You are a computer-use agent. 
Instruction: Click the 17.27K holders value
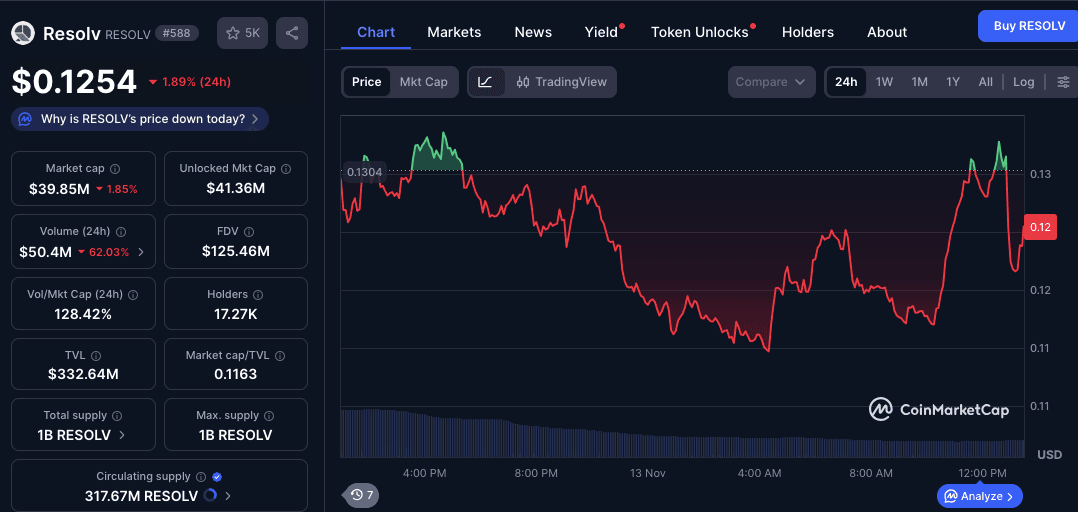(236, 315)
